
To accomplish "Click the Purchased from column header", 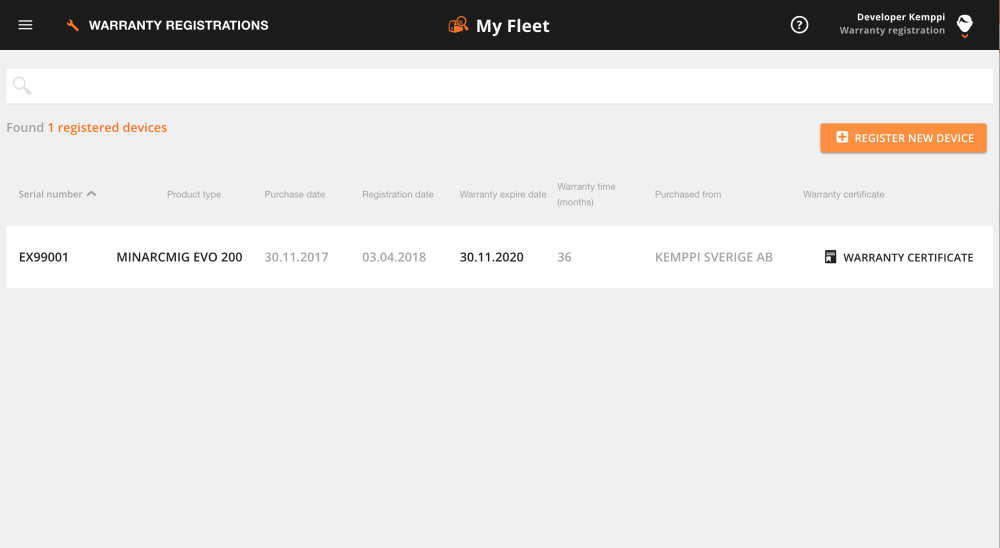I will click(688, 194).
